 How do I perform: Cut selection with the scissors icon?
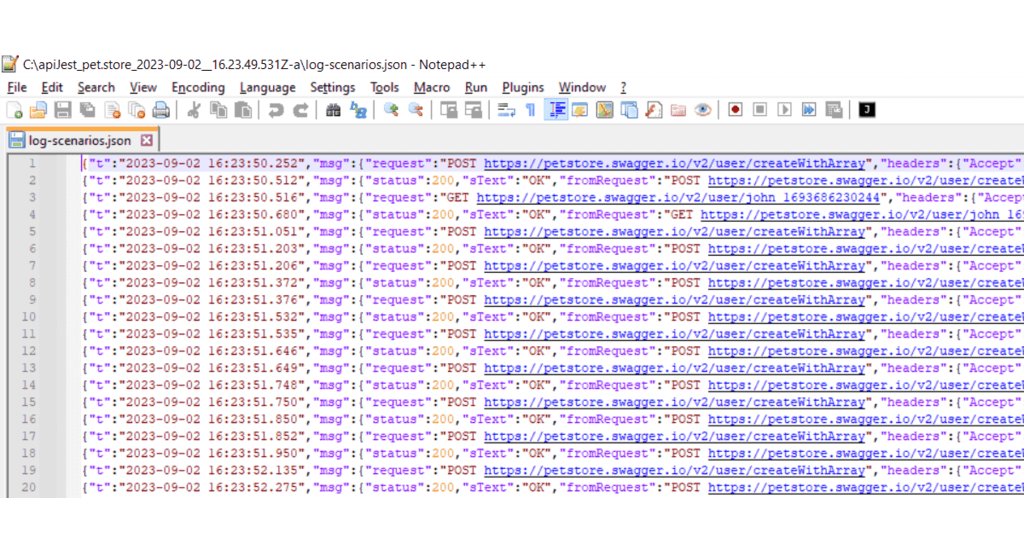pyautogui.click(x=193, y=110)
